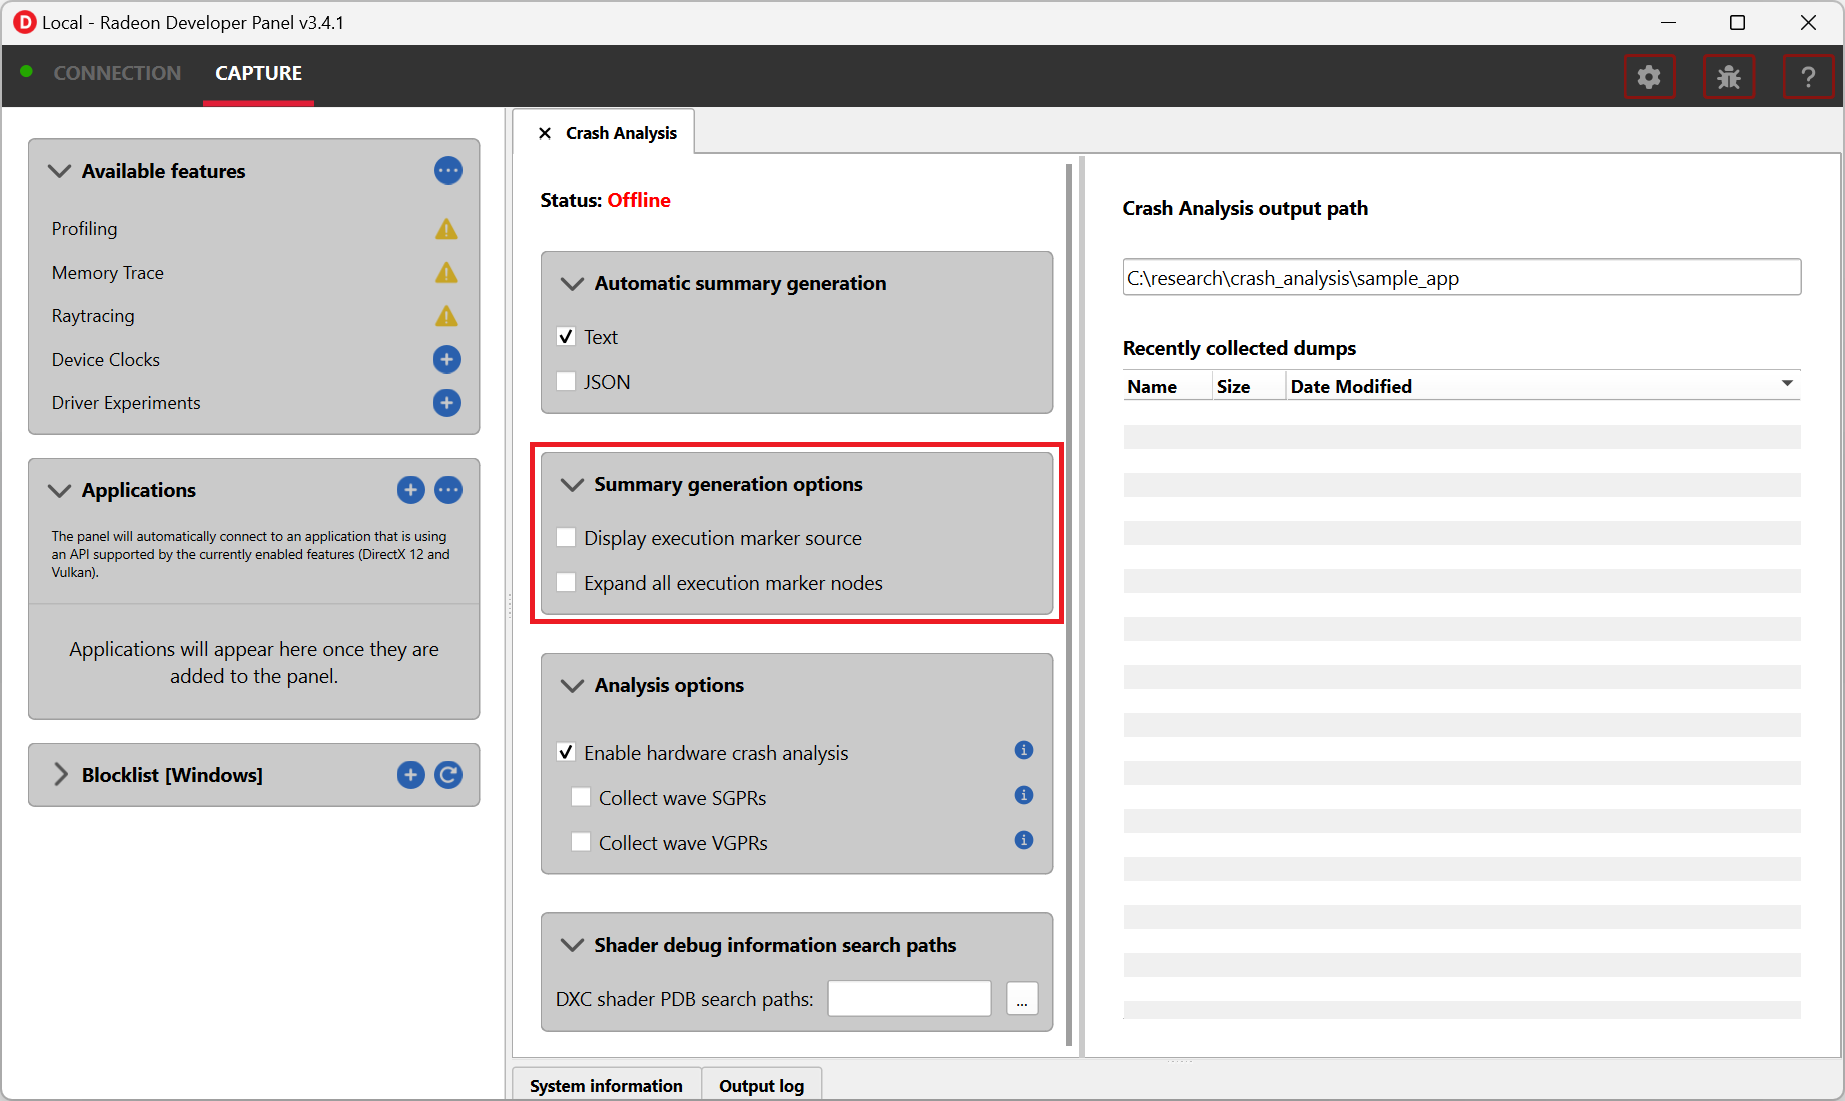Toggle Display execution marker source checkbox
The height and width of the screenshot is (1101, 1845).
click(x=566, y=538)
